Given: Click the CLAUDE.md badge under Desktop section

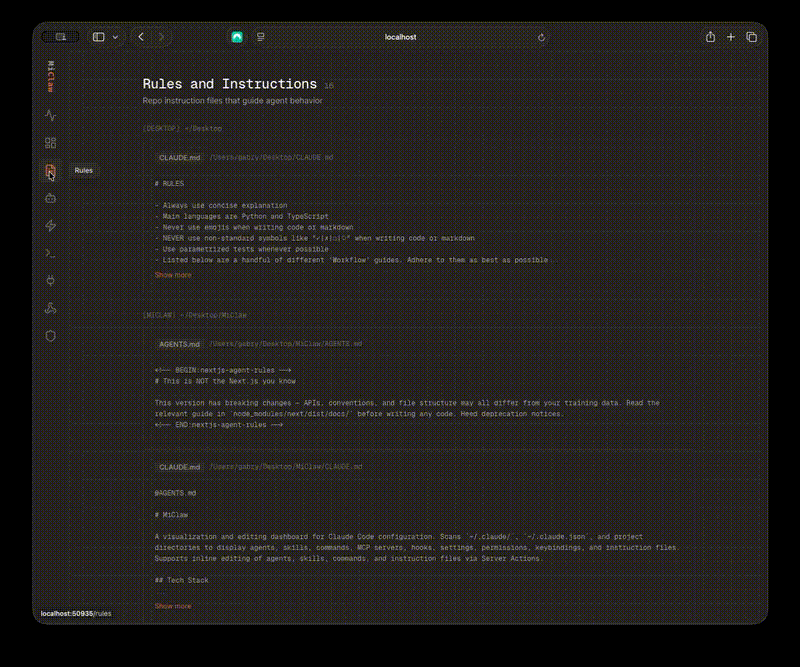Looking at the screenshot, I should [180, 158].
